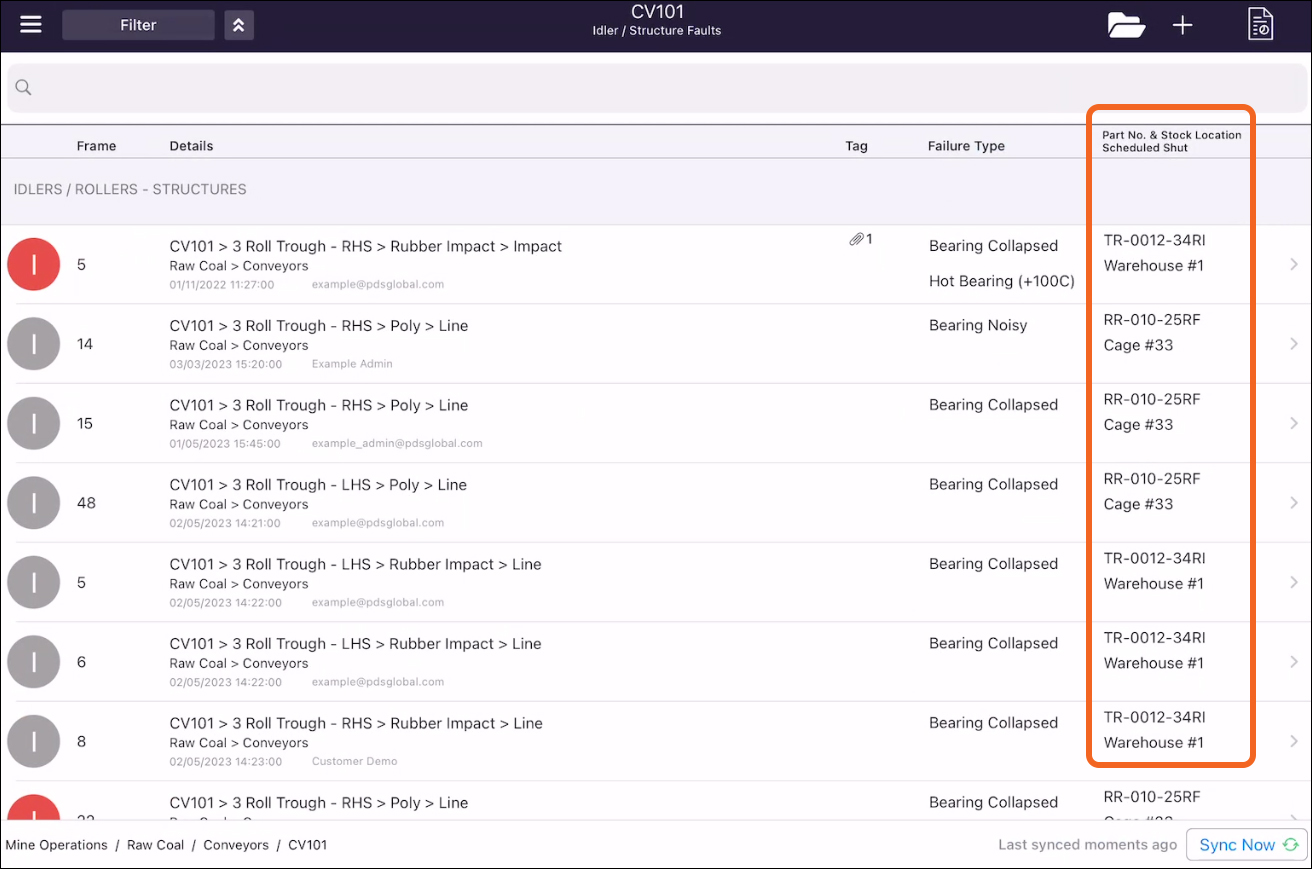Open the folder icon in header
The width and height of the screenshot is (1312, 869).
click(x=1126, y=25)
